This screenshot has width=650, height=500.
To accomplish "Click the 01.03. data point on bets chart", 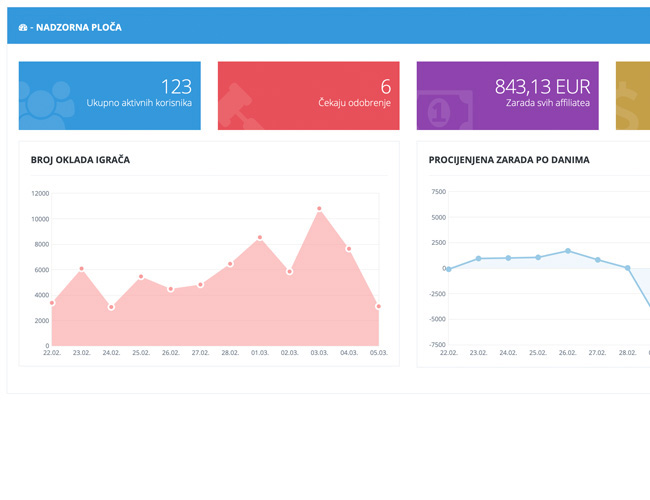I will point(260,238).
